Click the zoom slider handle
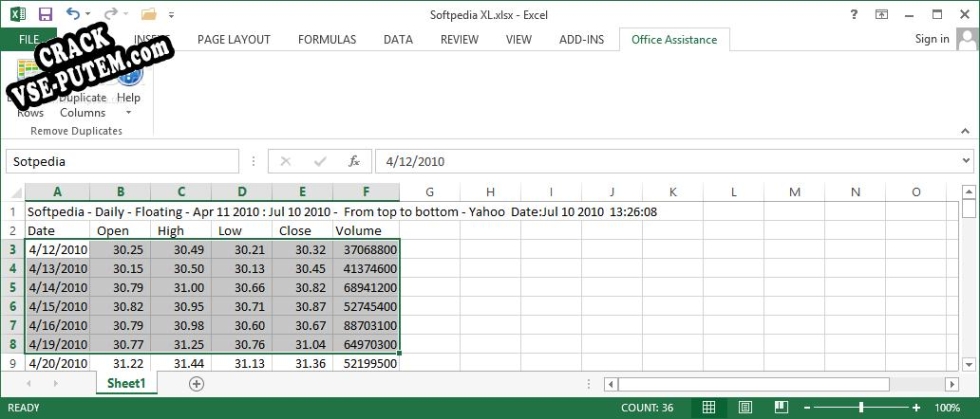The height and width of the screenshot is (419, 980). (x=861, y=408)
